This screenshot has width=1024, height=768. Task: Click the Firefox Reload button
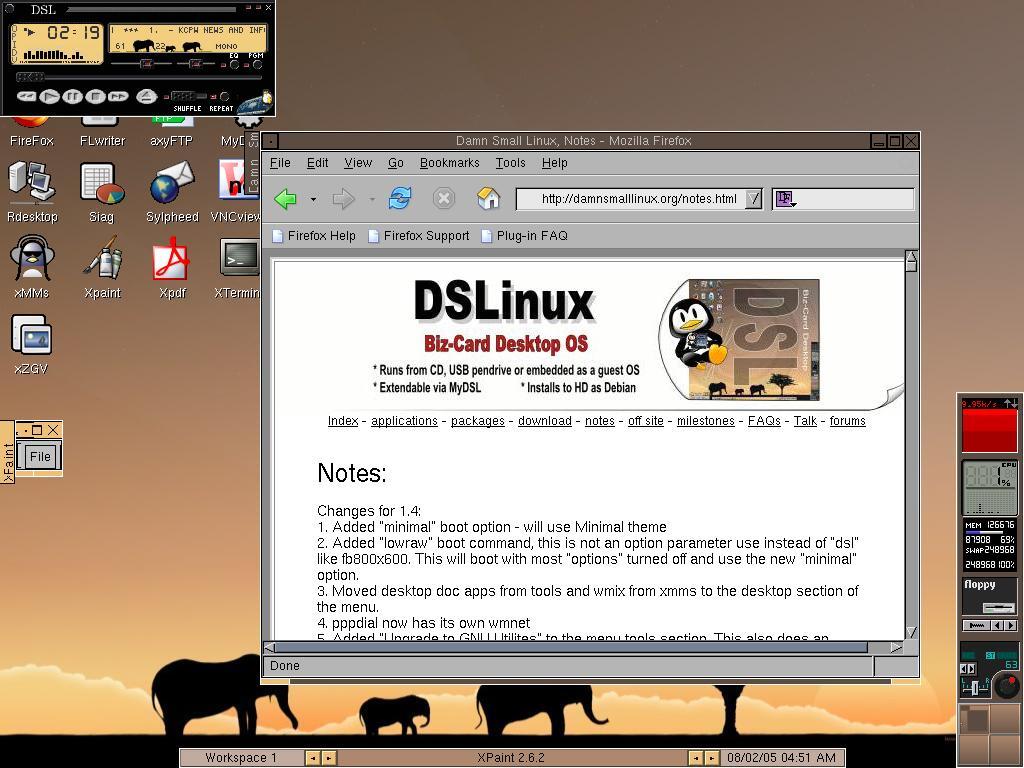coord(400,198)
